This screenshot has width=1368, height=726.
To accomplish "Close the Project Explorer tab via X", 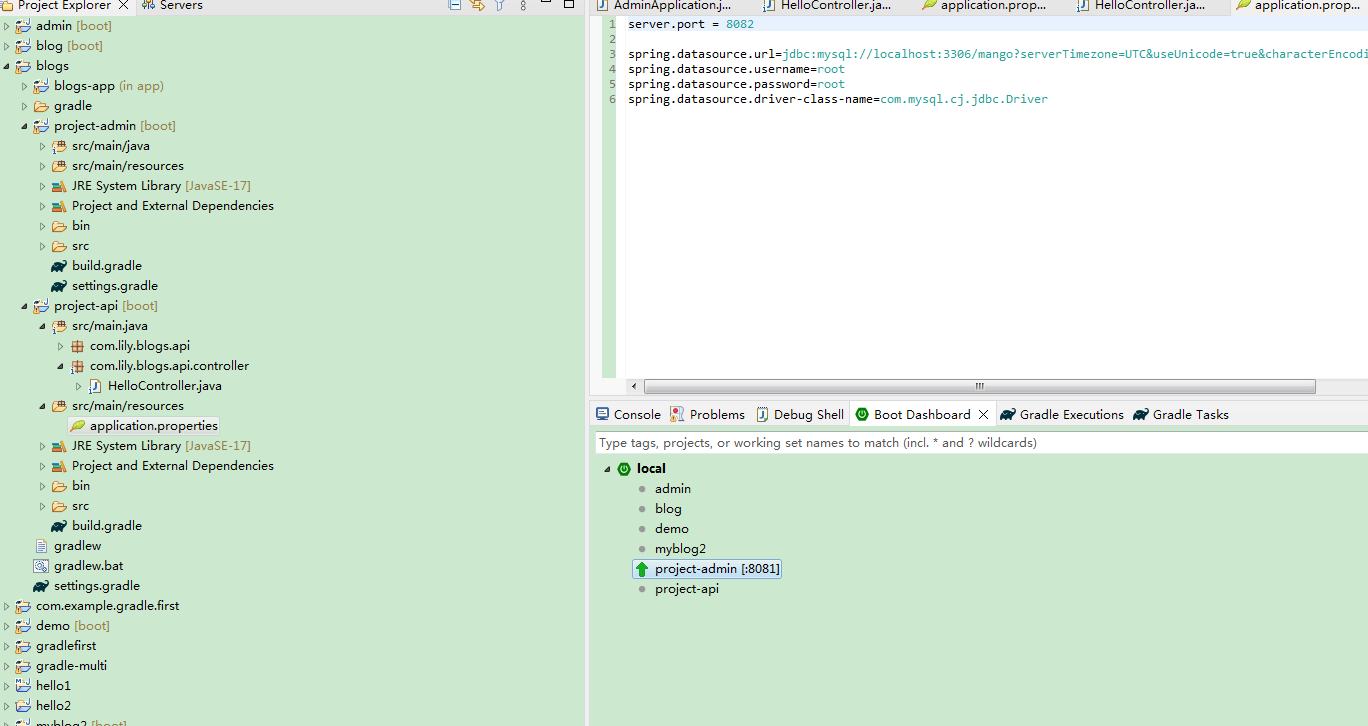I will click(x=124, y=6).
